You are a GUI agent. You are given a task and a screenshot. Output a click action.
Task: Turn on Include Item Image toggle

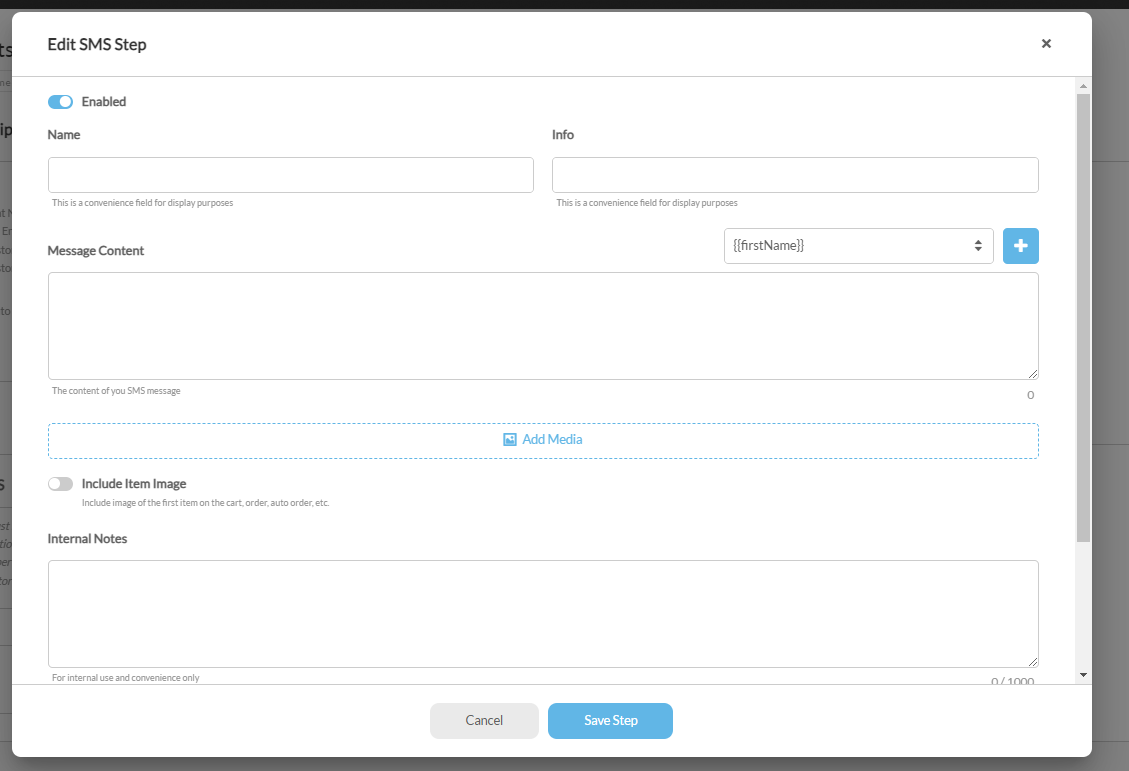point(60,484)
